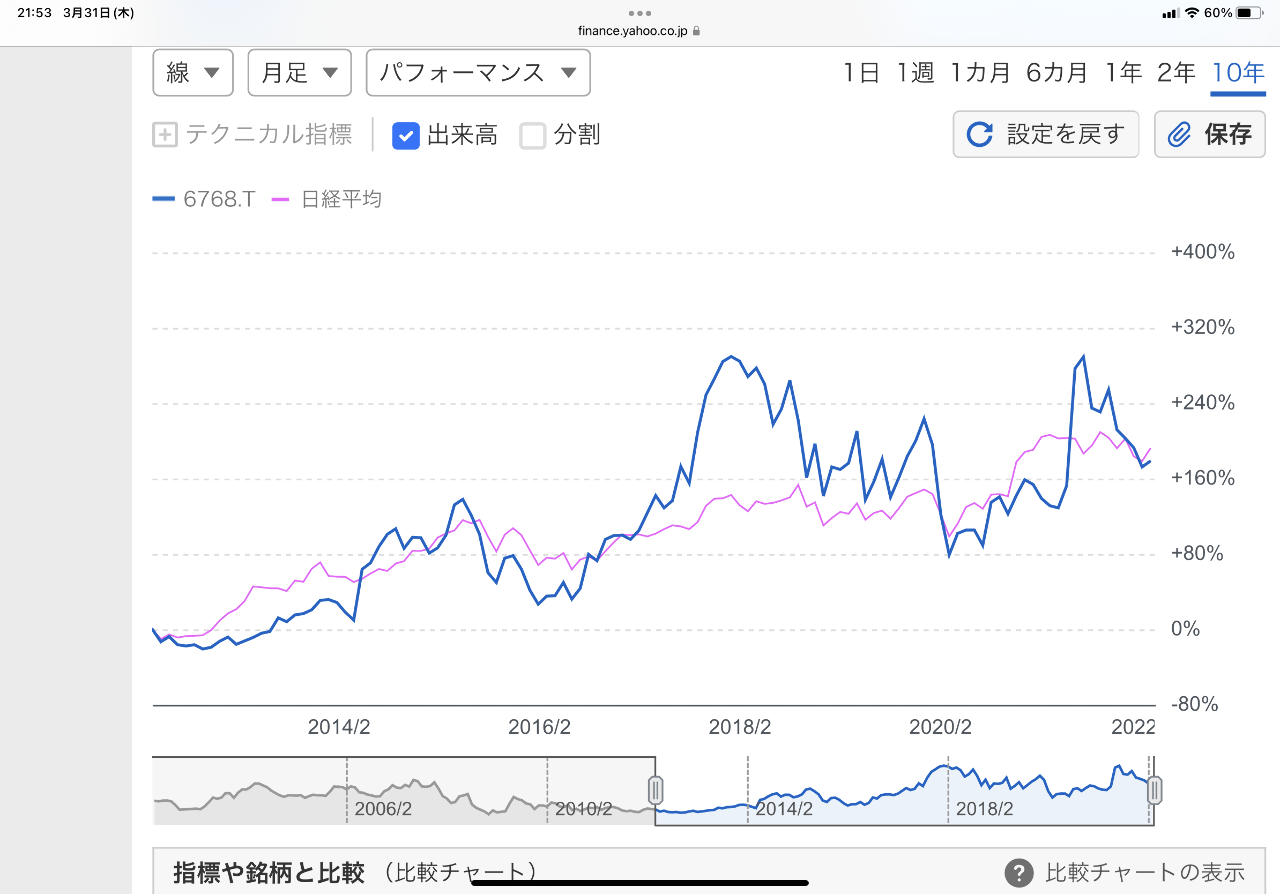
Task: Switch to the 6カ月 range tab
Action: tap(1056, 73)
